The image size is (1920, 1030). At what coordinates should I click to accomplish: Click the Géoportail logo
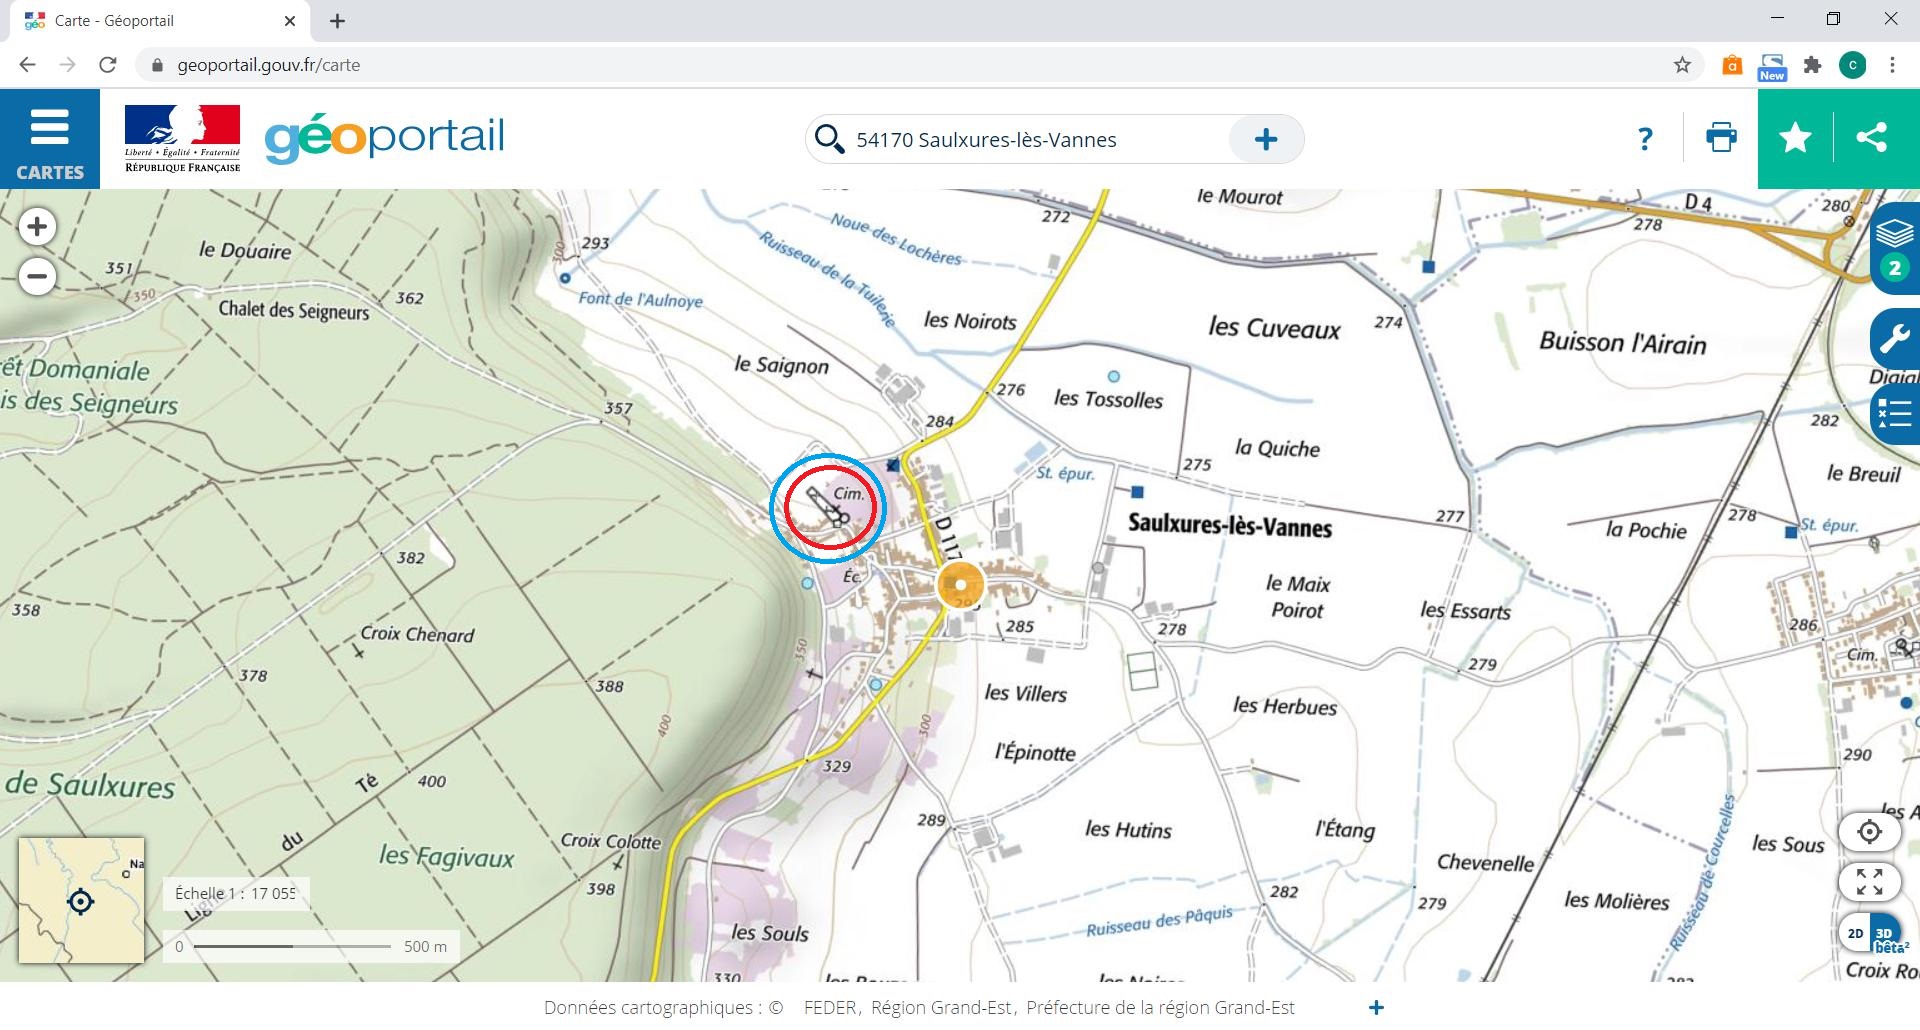point(385,138)
